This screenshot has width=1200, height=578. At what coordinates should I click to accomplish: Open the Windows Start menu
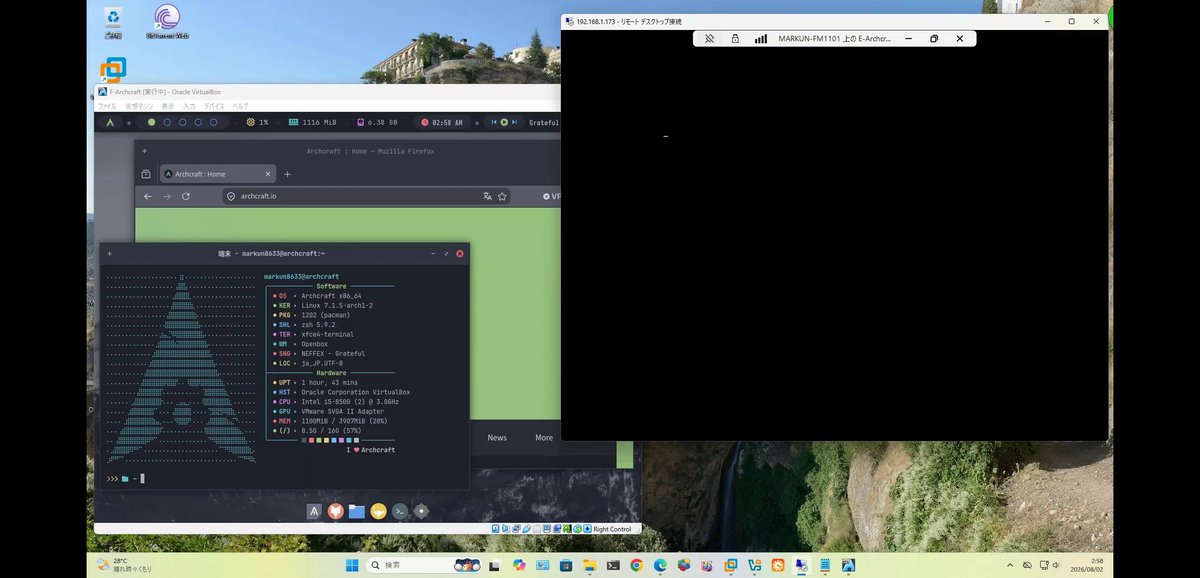coord(352,565)
